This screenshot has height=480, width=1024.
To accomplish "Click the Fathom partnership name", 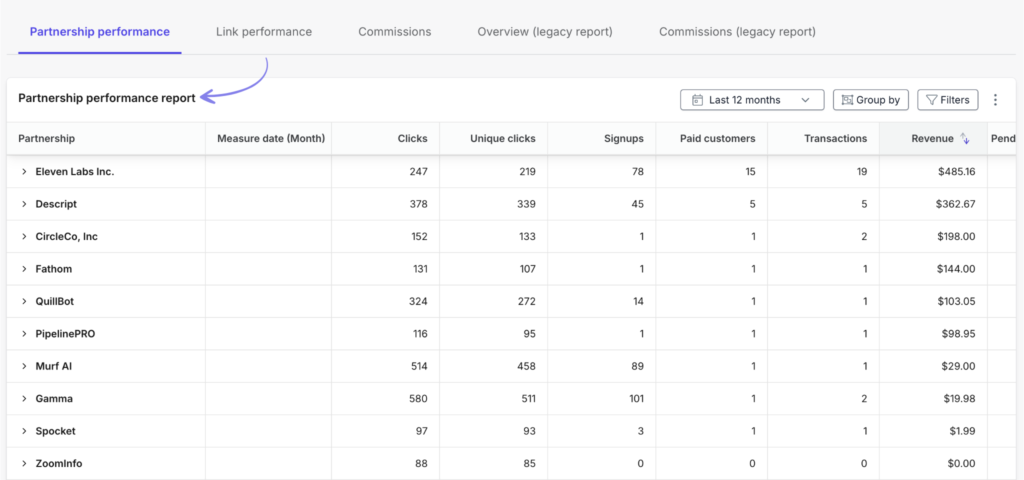I will [x=54, y=269].
